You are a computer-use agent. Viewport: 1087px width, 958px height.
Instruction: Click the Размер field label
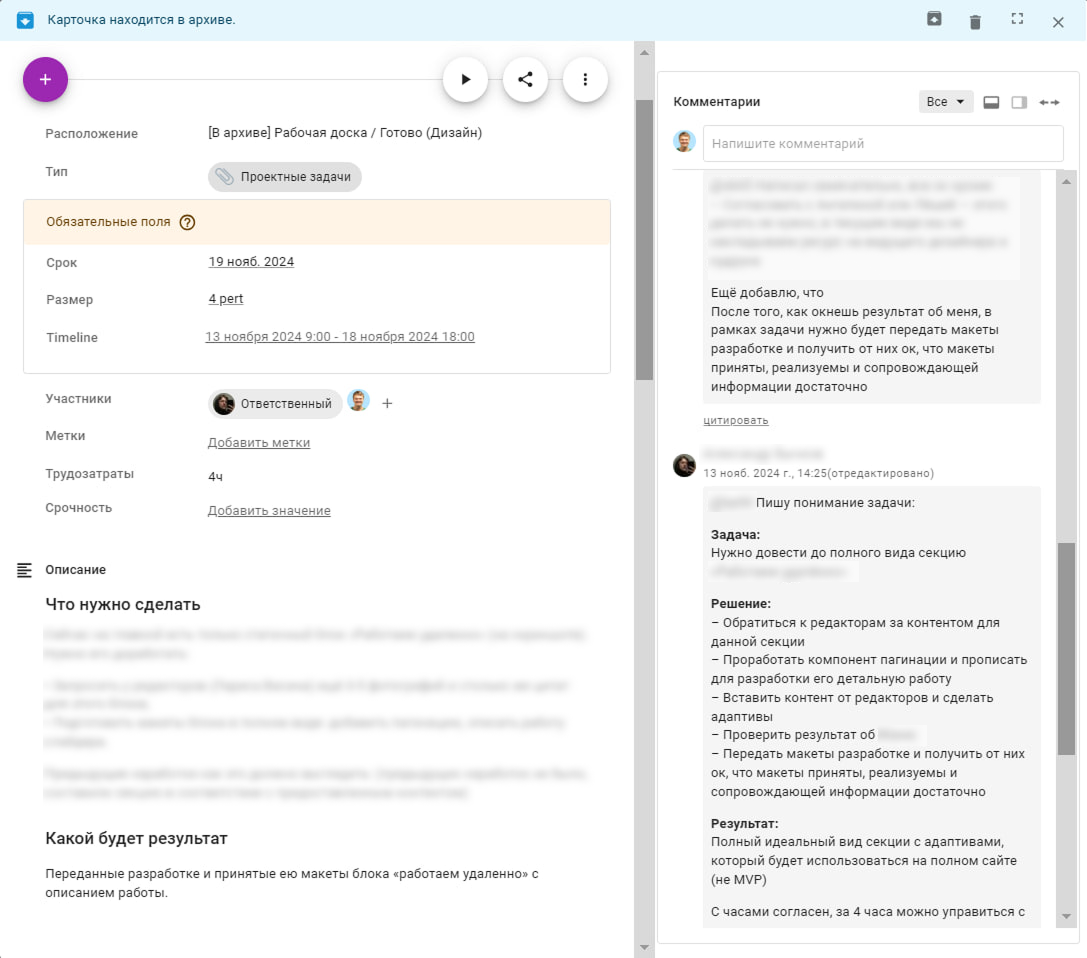69,299
